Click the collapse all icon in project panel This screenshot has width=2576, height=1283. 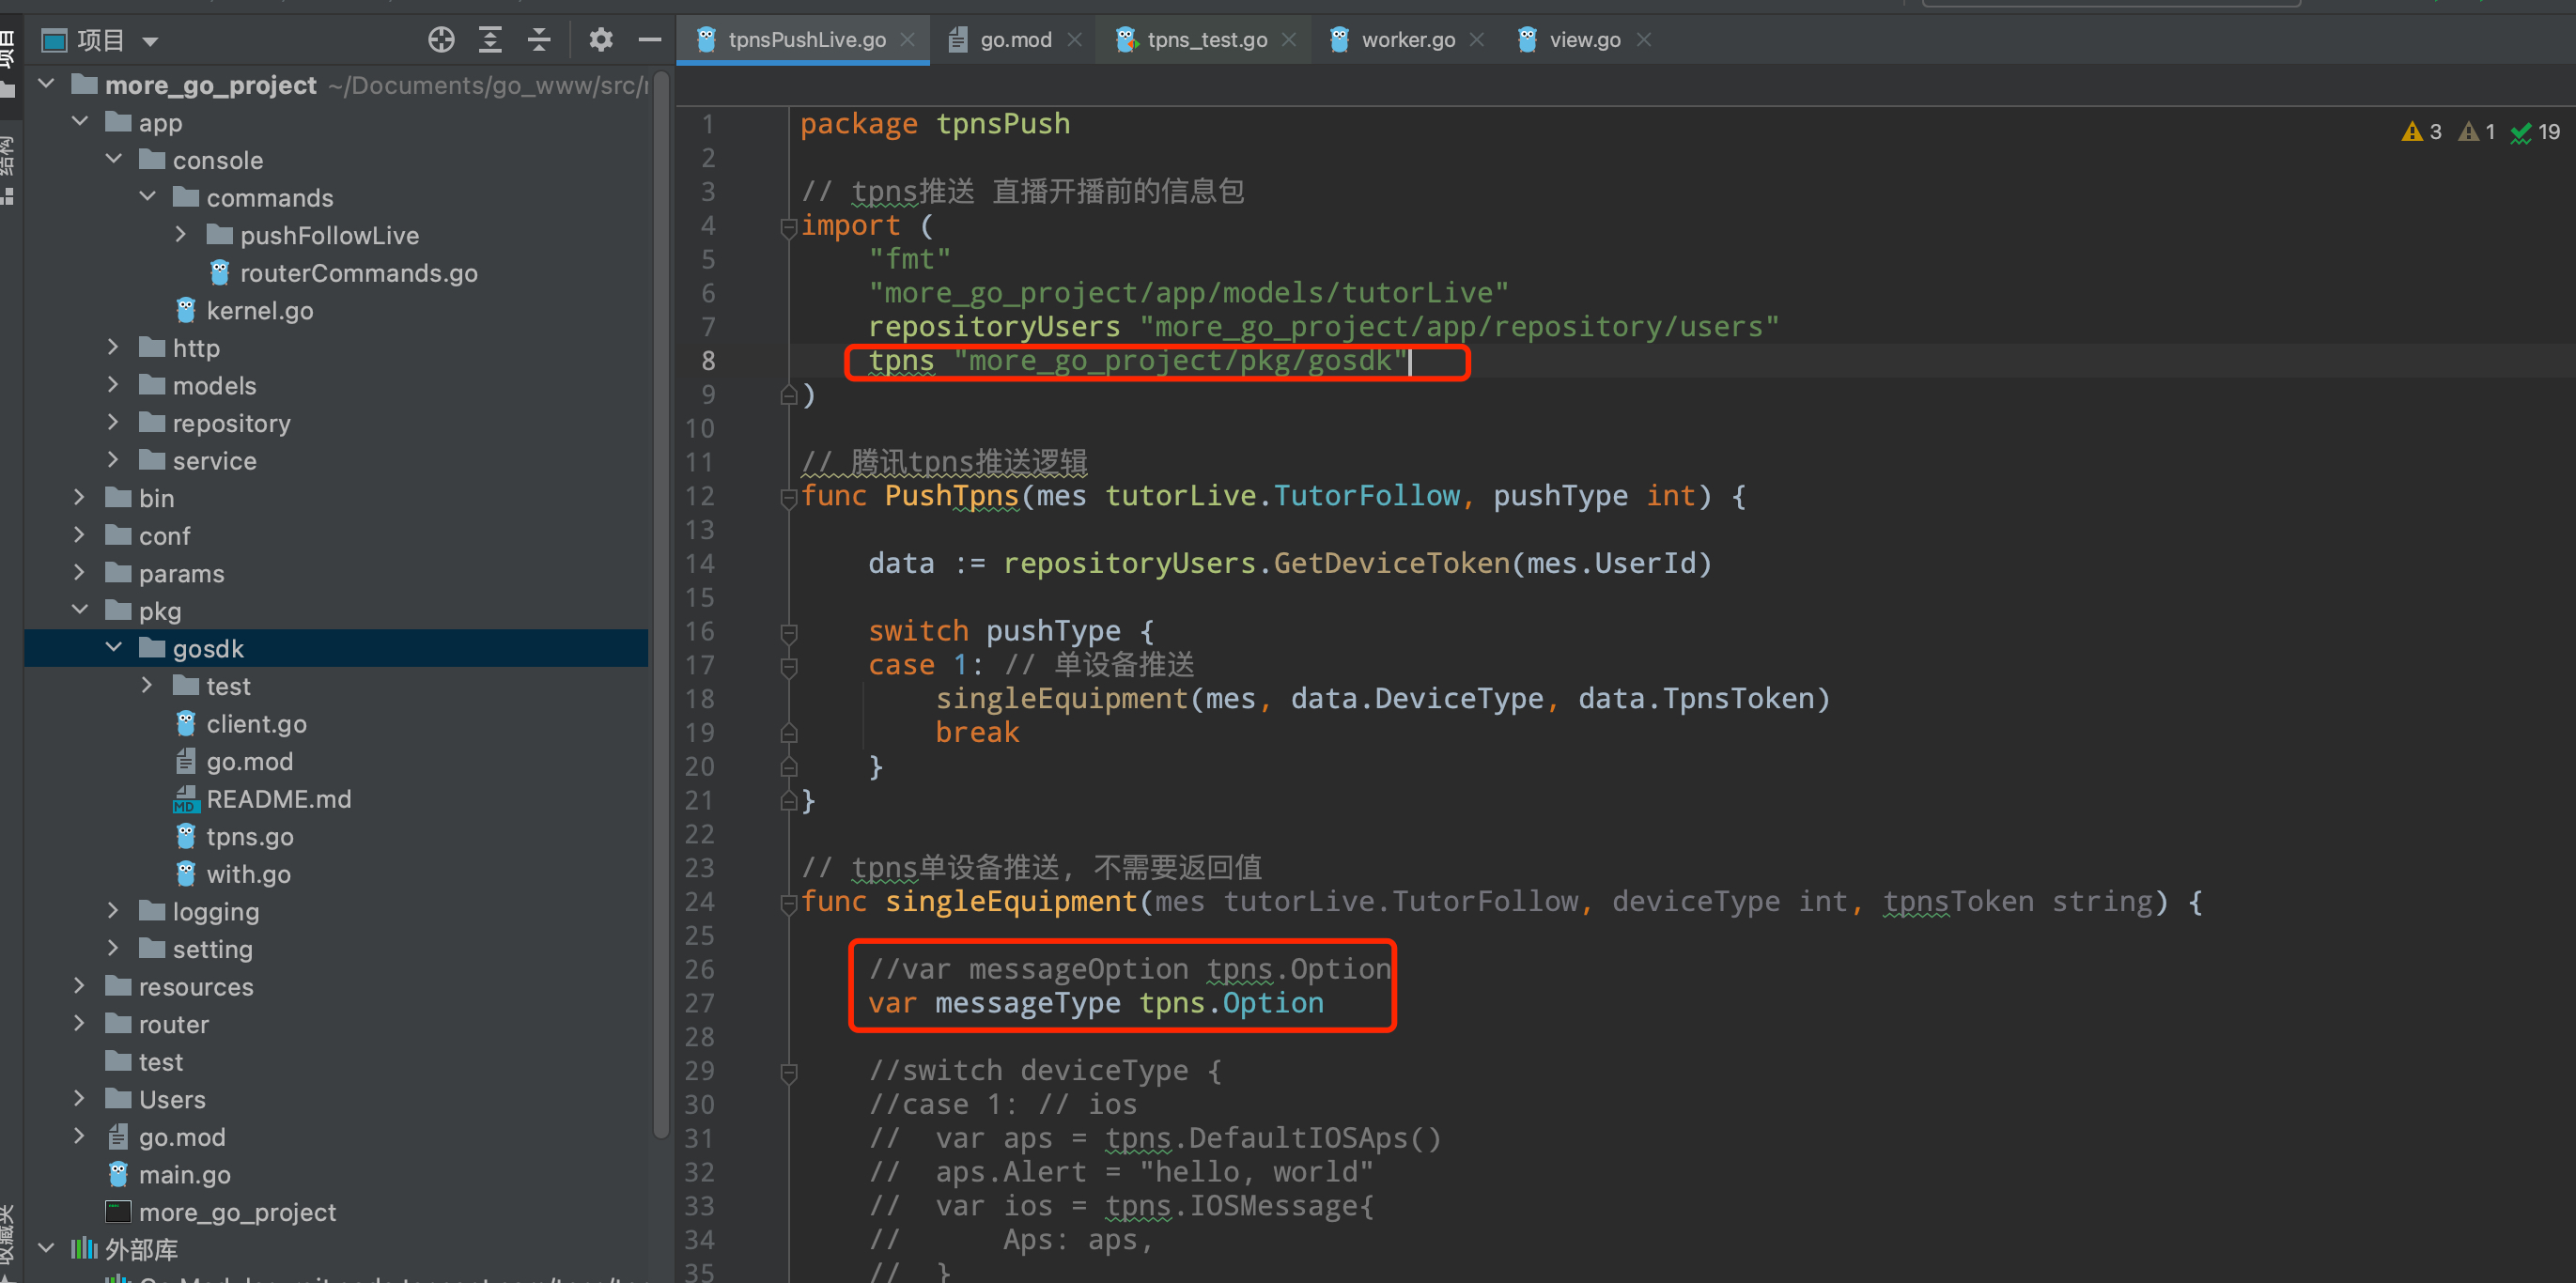[x=539, y=40]
